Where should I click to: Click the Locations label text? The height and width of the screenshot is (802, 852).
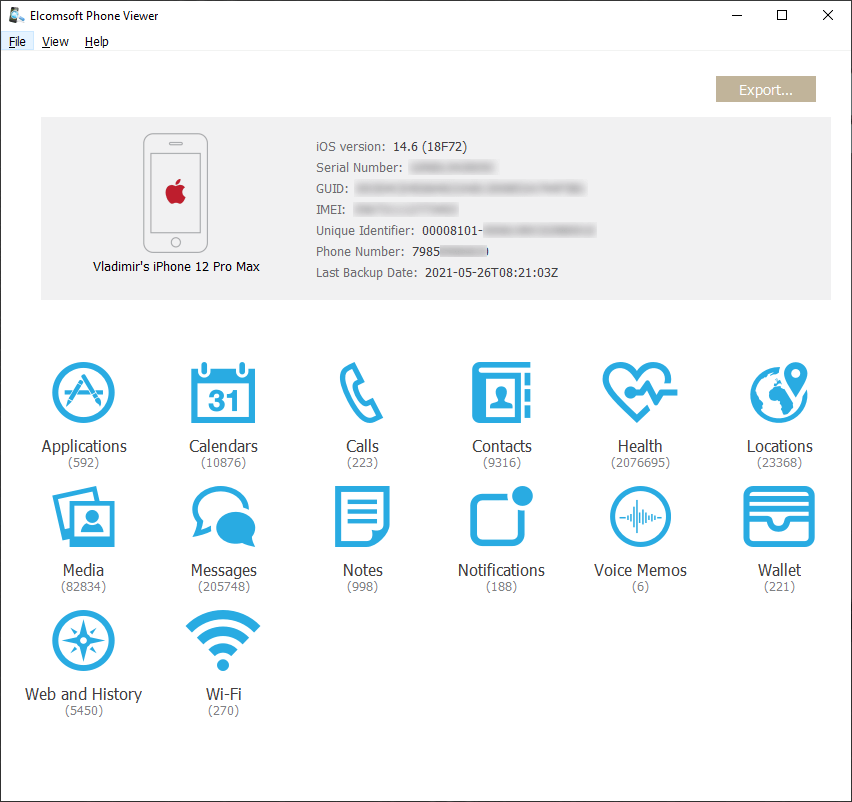click(x=779, y=446)
